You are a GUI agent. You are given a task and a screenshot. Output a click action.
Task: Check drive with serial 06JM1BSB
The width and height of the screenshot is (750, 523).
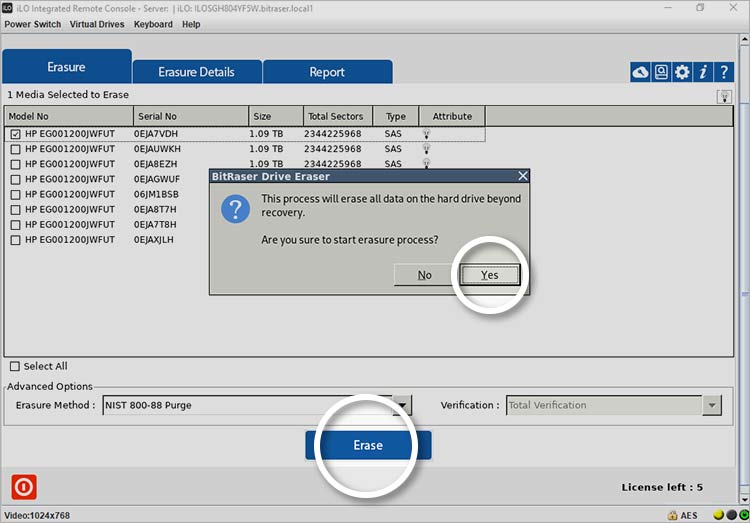[15, 195]
